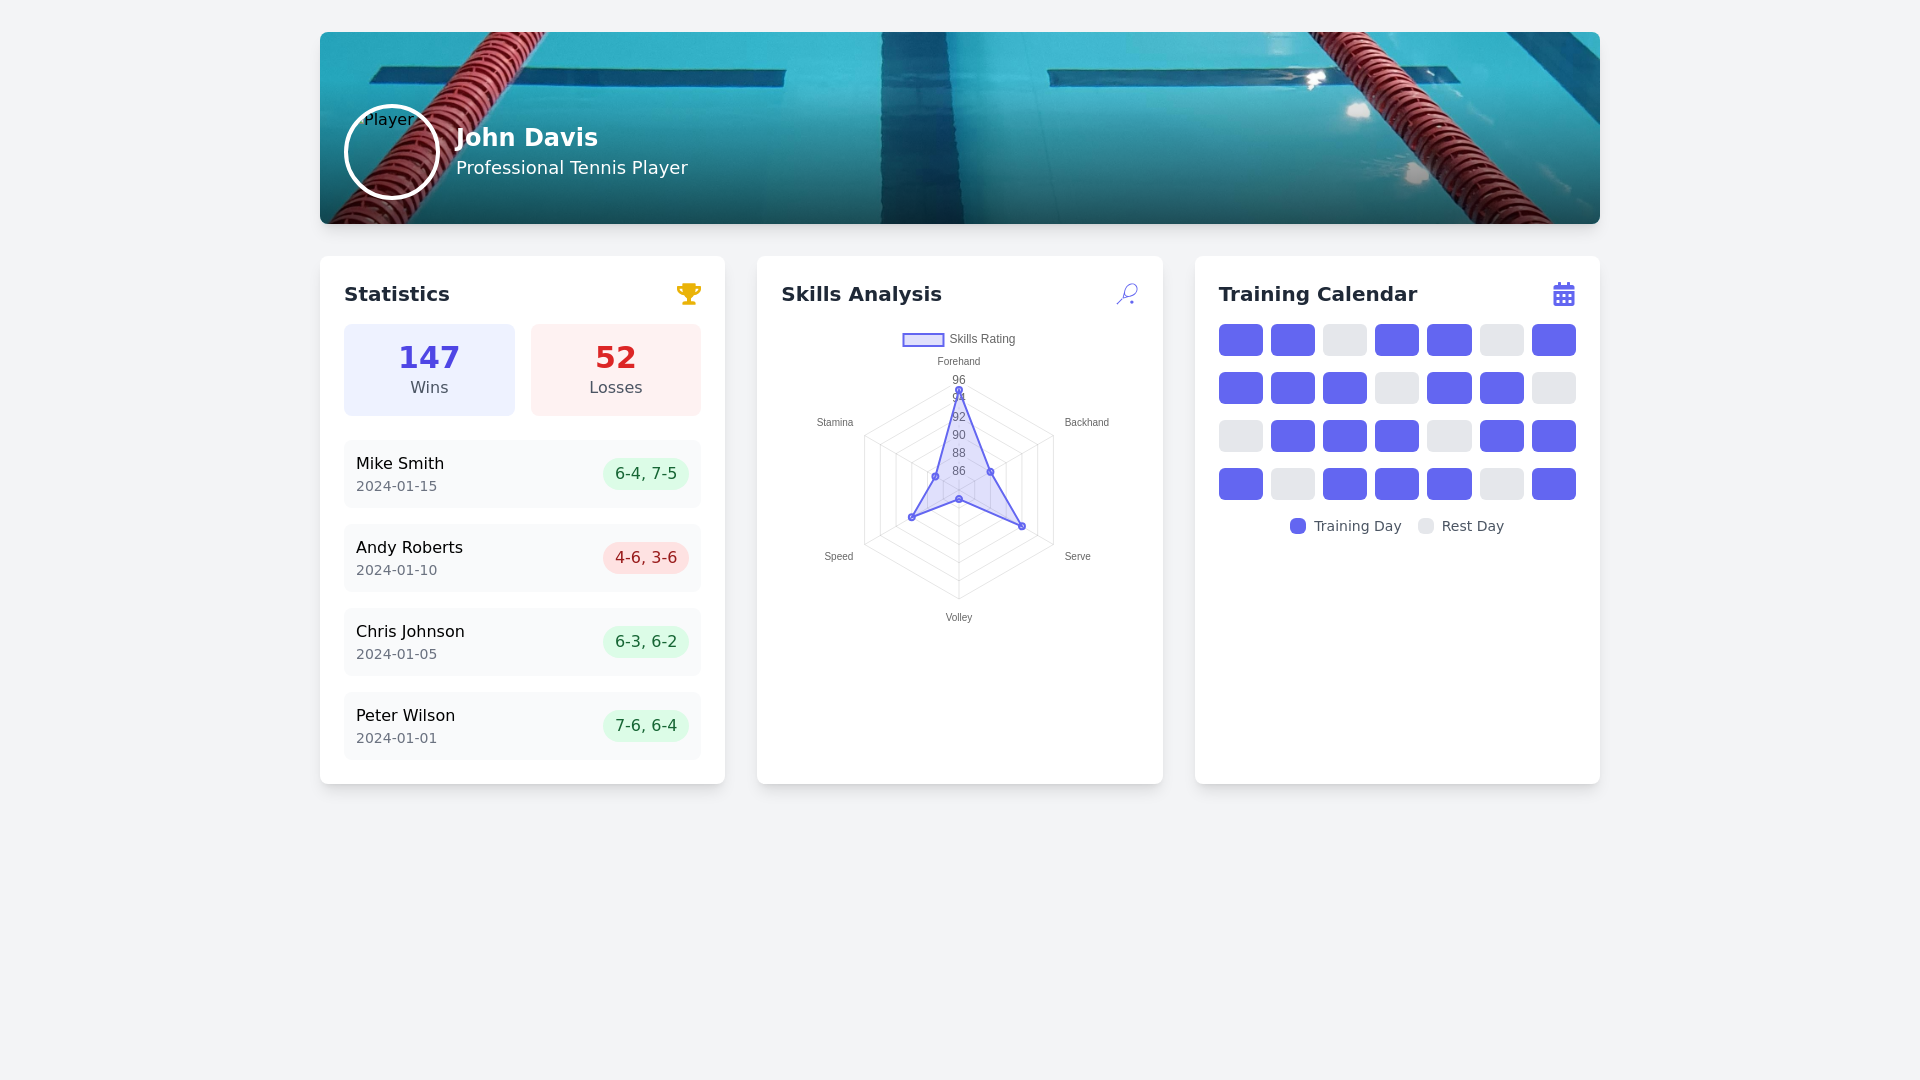This screenshot has width=1920, height=1080.
Task: Select the tennis racket icon on Skills Analysis
Action: pos(1126,293)
